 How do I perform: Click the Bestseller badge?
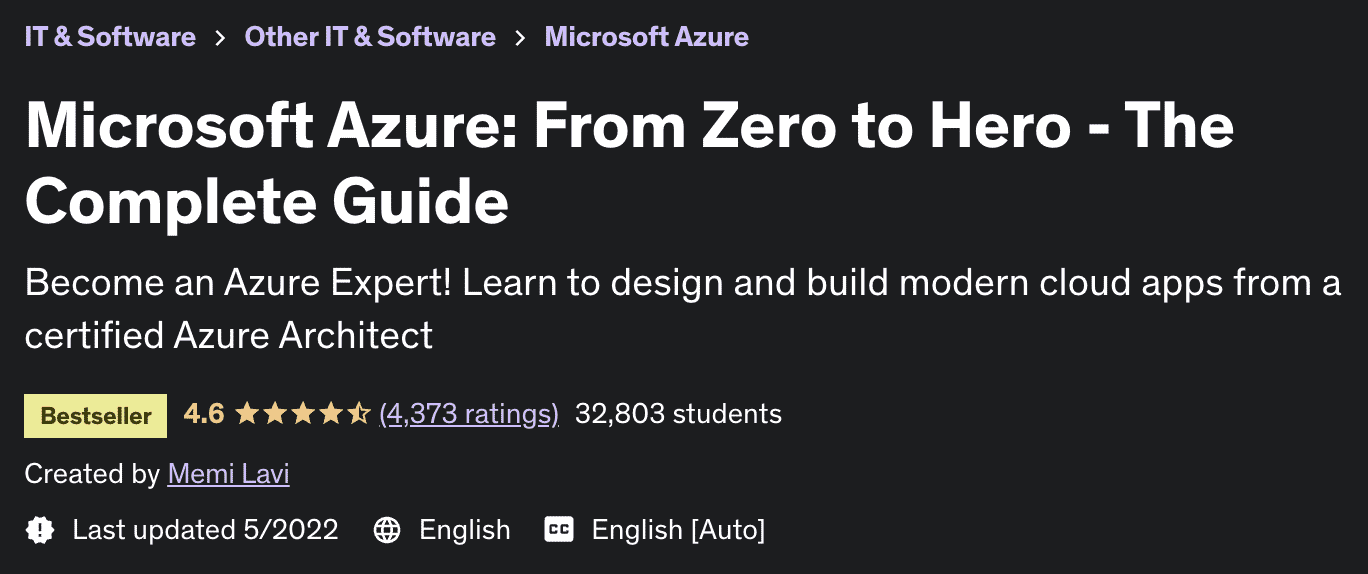96,415
